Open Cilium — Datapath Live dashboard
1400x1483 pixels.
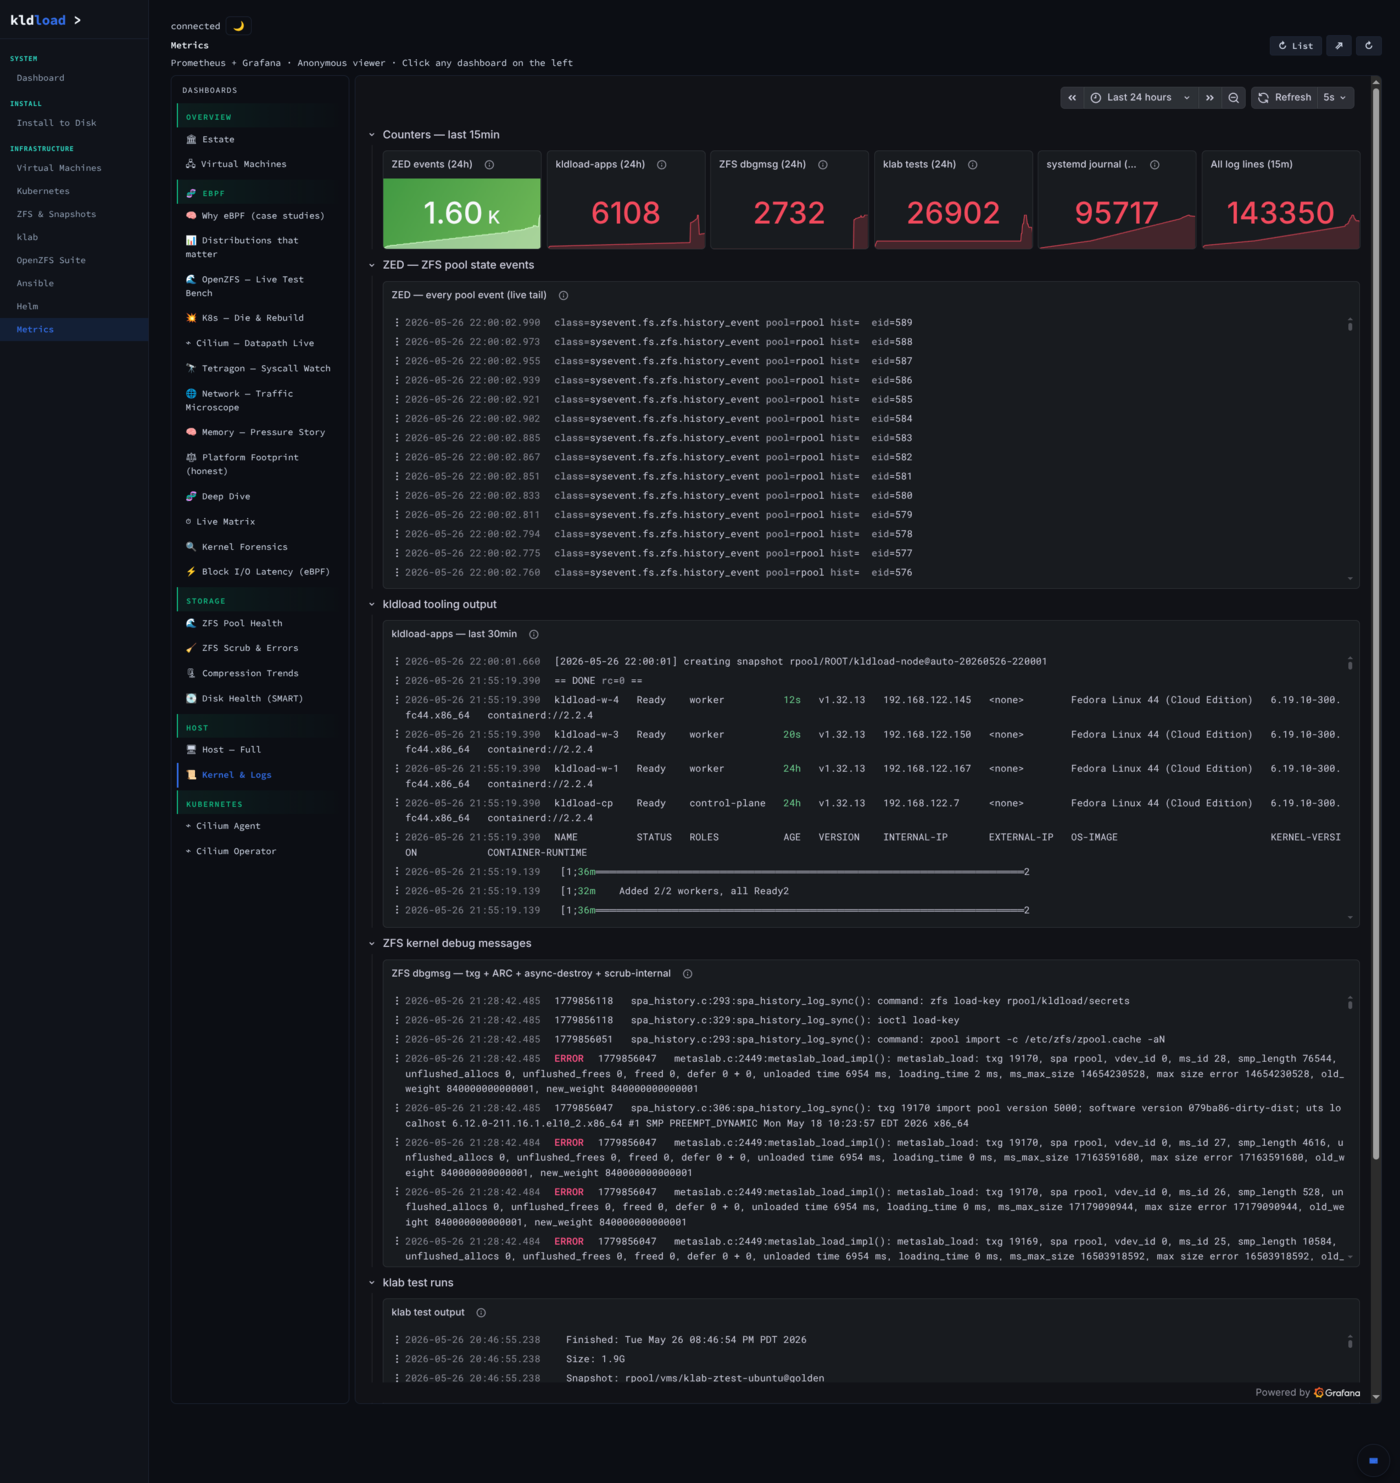coord(258,343)
